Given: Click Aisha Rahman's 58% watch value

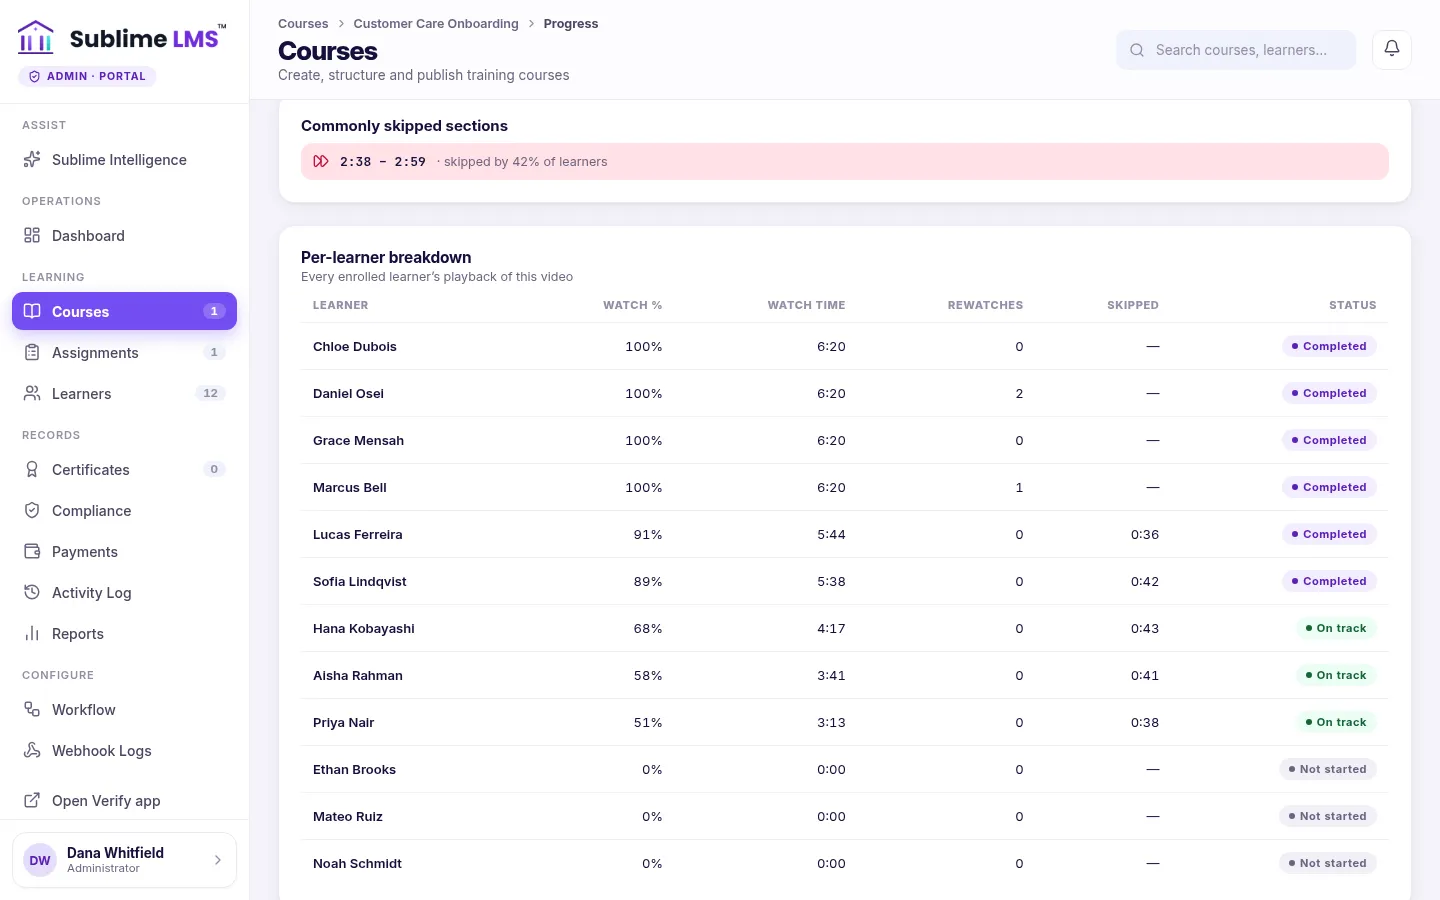Looking at the screenshot, I should [648, 676].
